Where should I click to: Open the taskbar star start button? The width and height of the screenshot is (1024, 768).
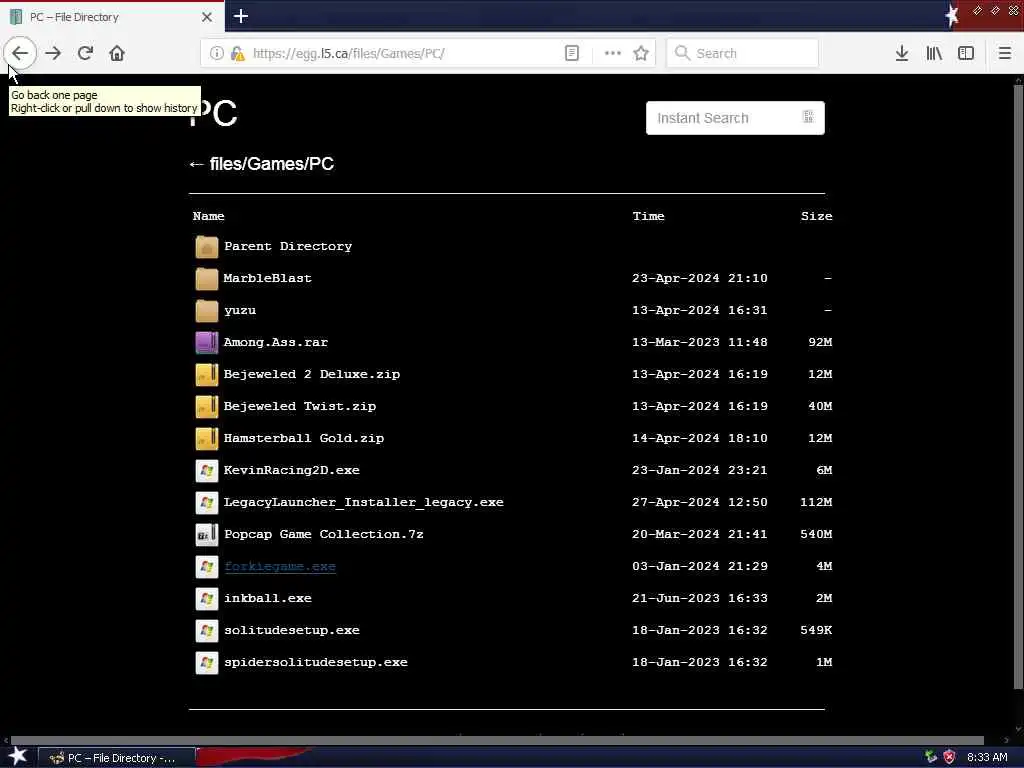point(18,756)
